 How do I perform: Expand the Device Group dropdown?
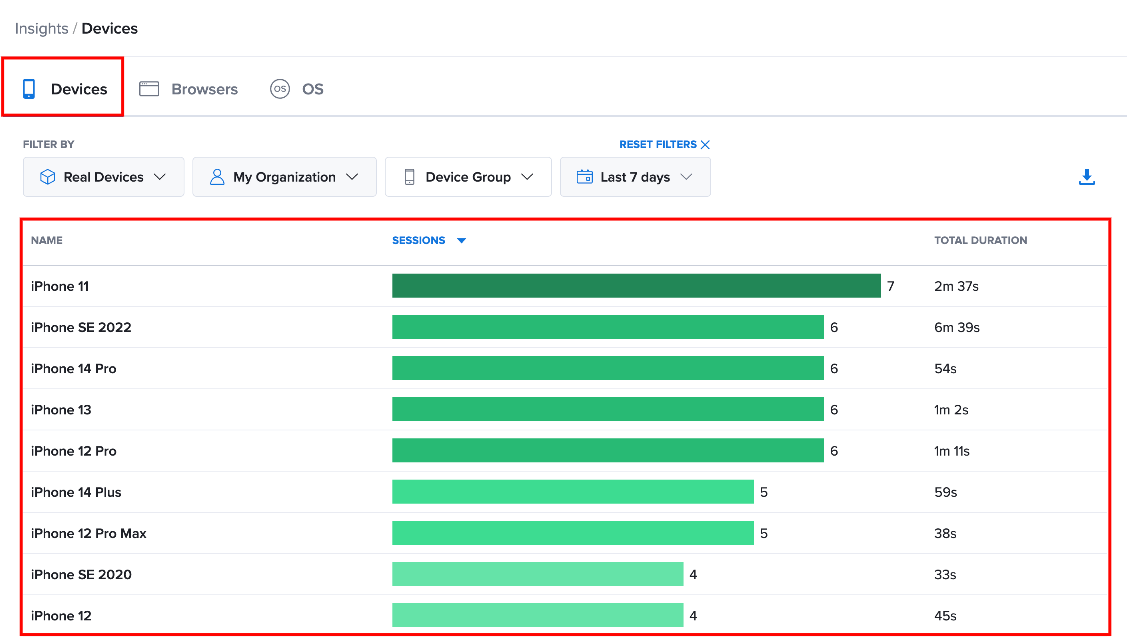pos(468,177)
